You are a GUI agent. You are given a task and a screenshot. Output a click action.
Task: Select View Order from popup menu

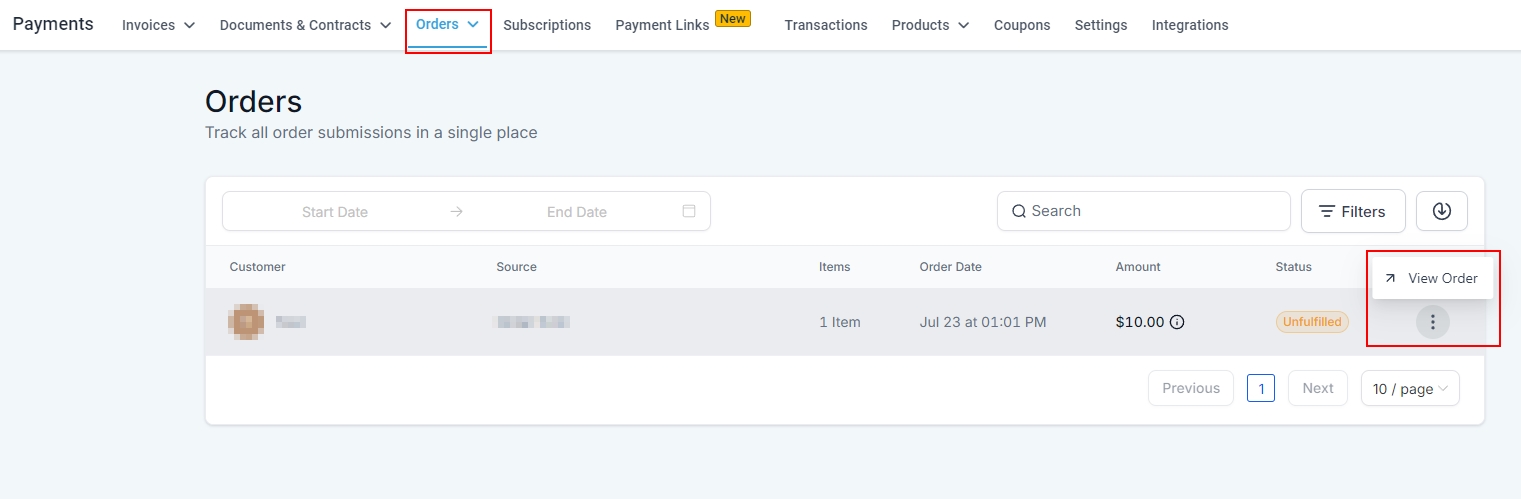click(x=1432, y=278)
